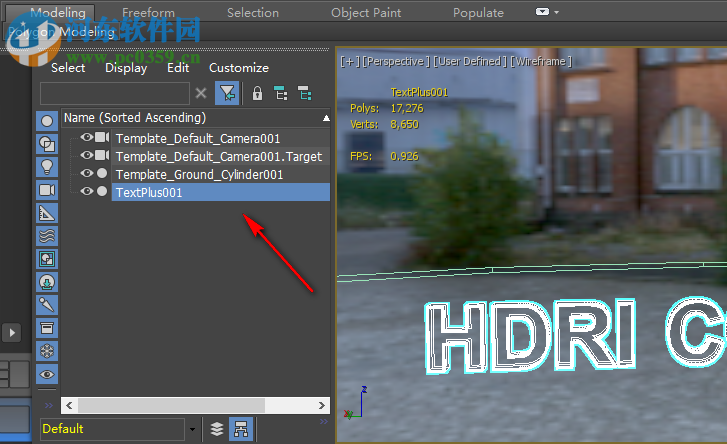
Task: Click the scrollbar left arrow
Action: (69, 406)
